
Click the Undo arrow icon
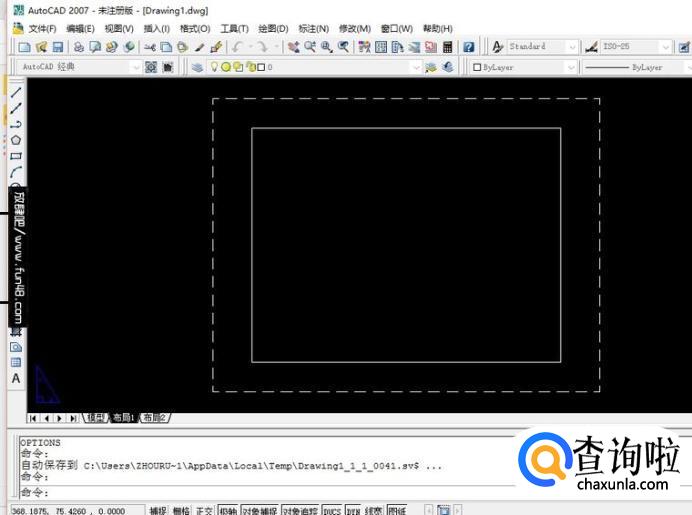click(x=237, y=47)
